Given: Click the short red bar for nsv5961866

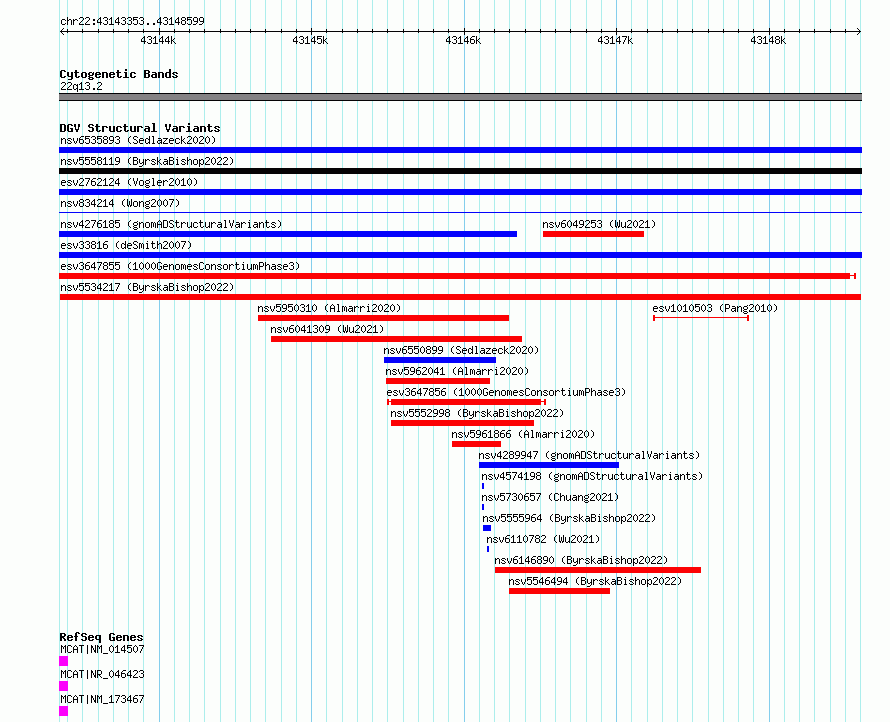Looking at the screenshot, I should click(x=476, y=444).
